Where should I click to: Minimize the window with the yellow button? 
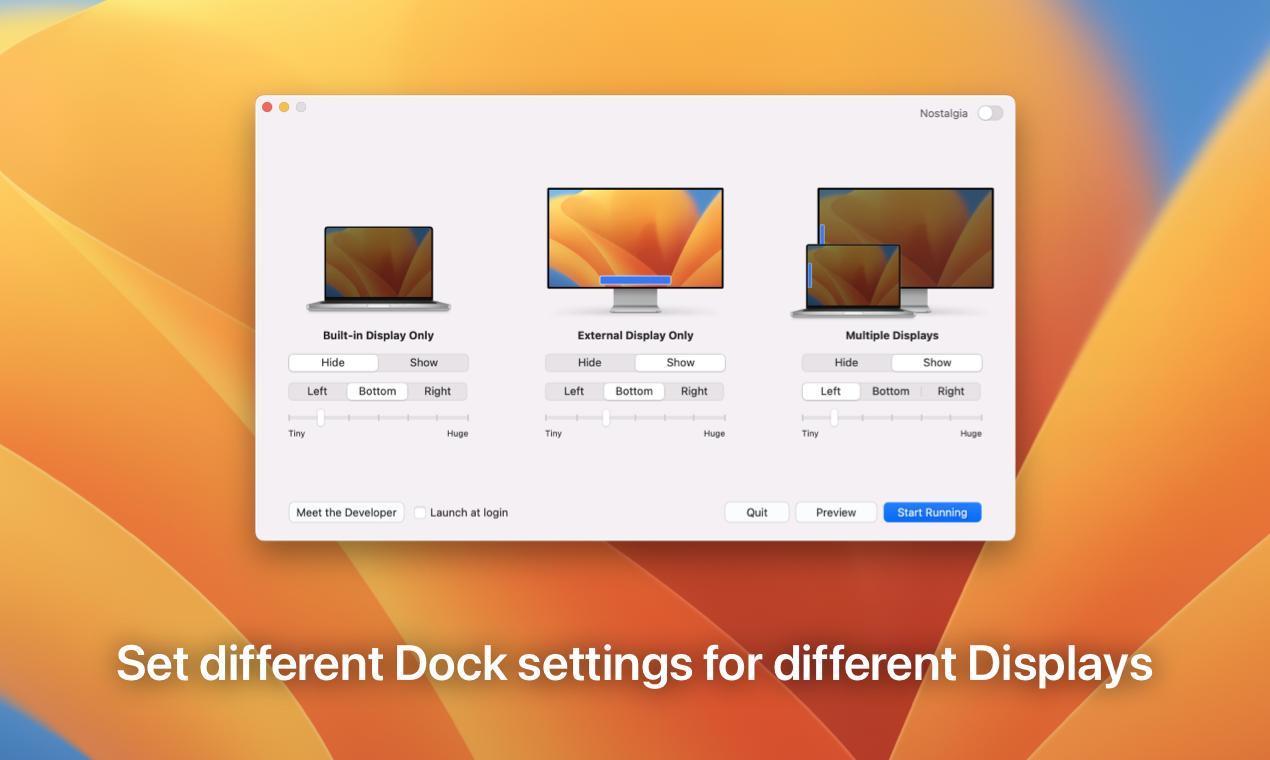[284, 107]
